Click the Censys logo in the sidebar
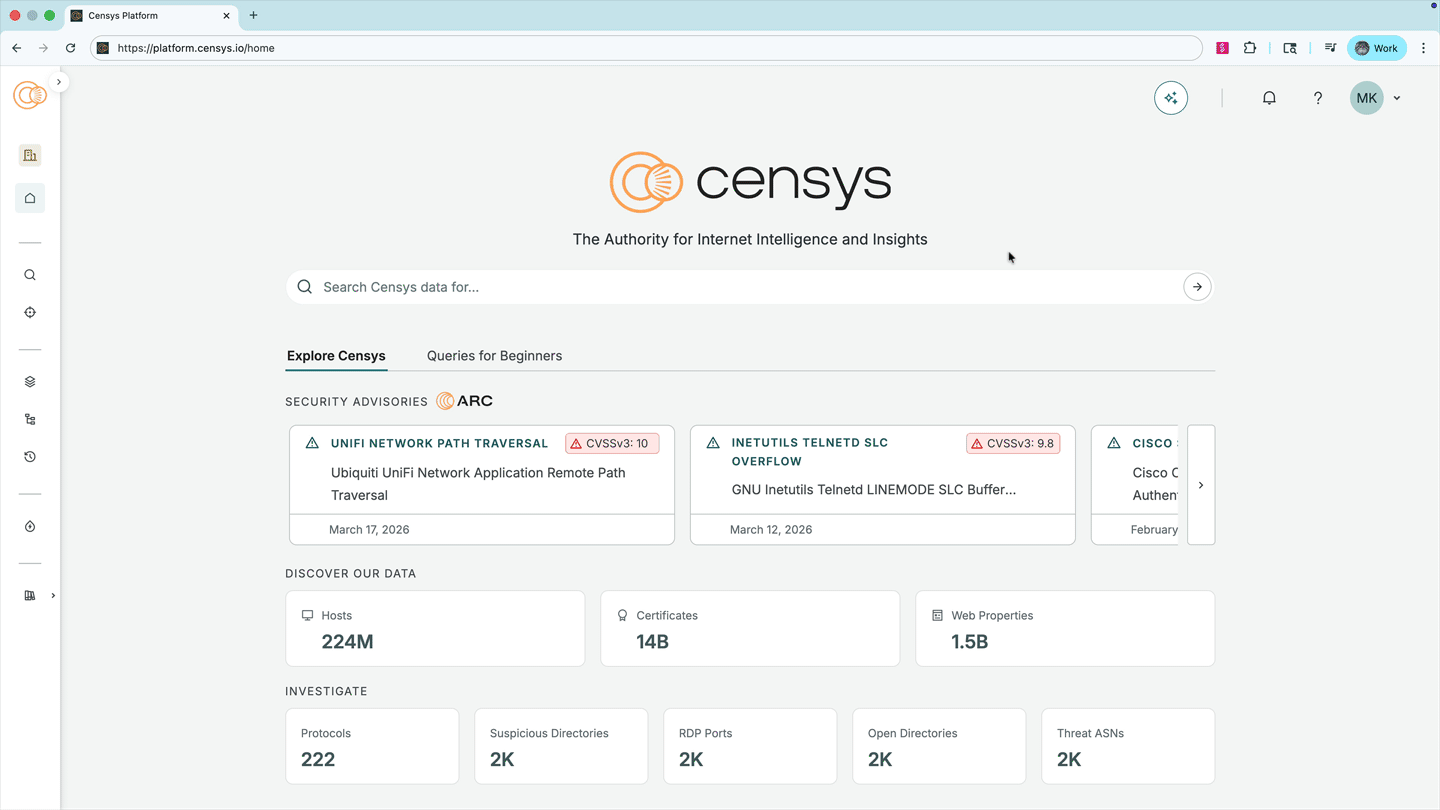 click(30, 95)
